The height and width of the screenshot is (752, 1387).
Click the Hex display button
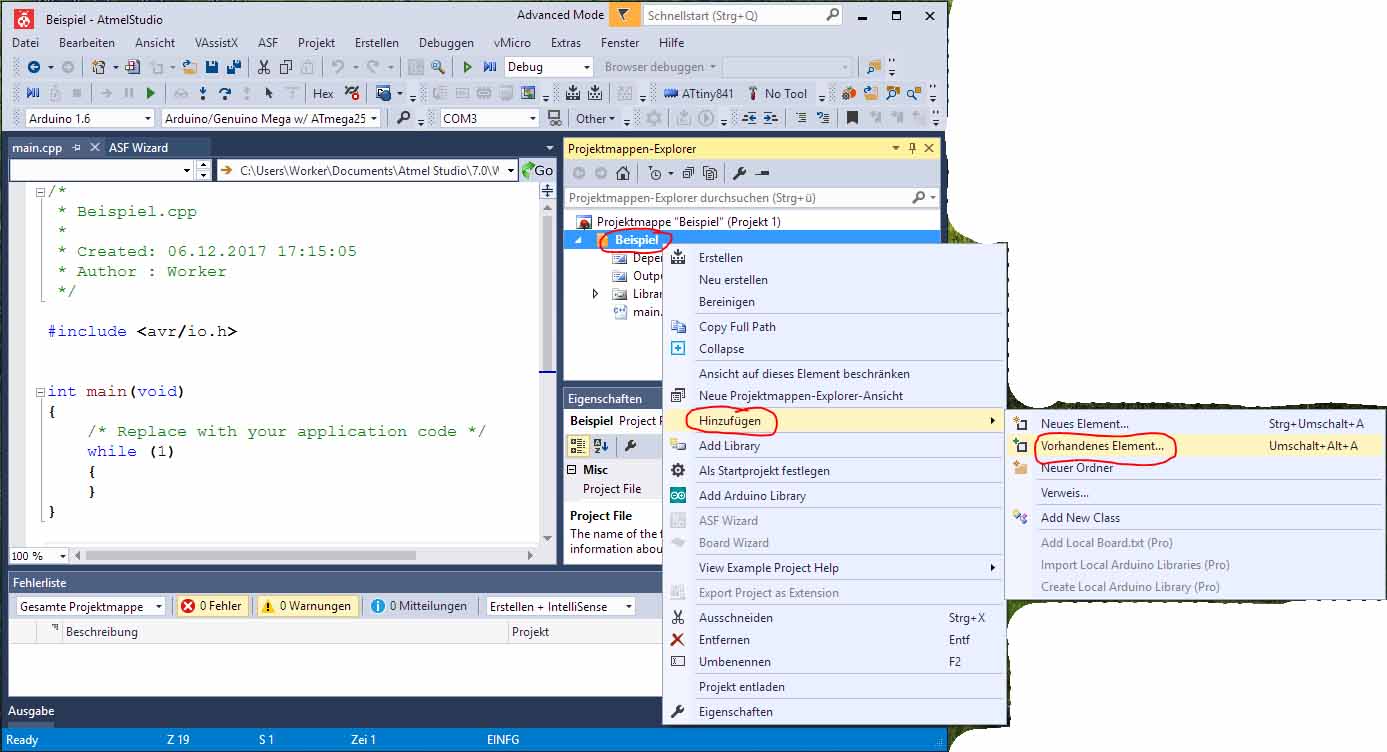[x=323, y=93]
